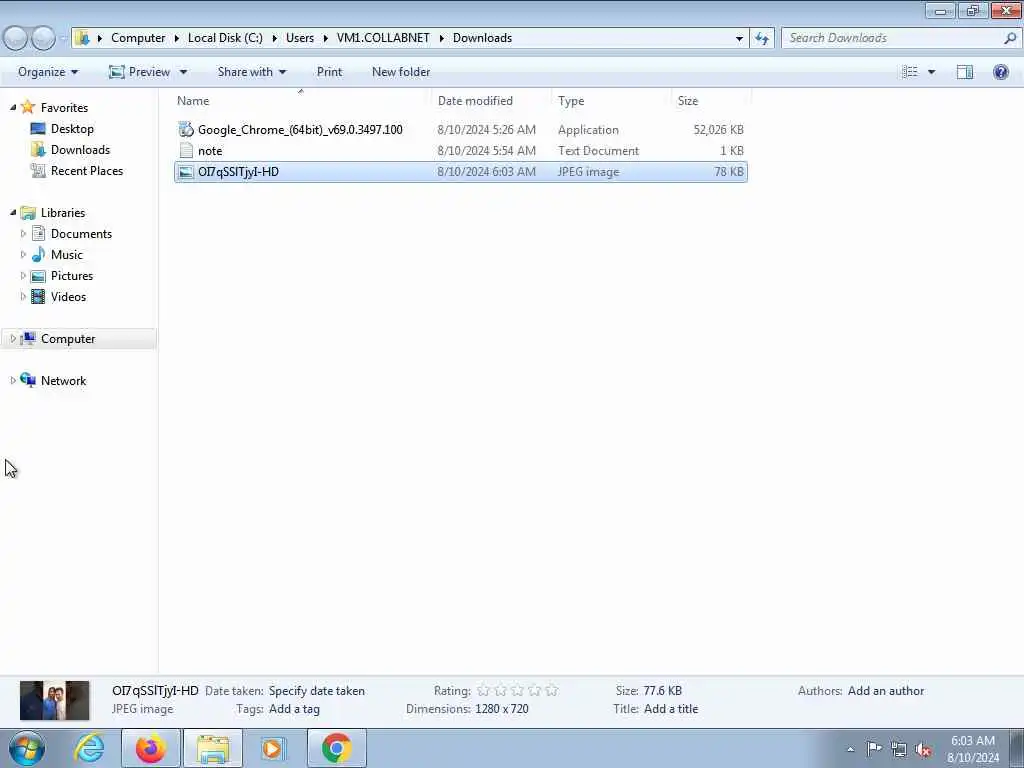Image resolution: width=1024 pixels, height=768 pixels.
Task: Click the Desktop icon in Favorites
Action: pos(38,129)
